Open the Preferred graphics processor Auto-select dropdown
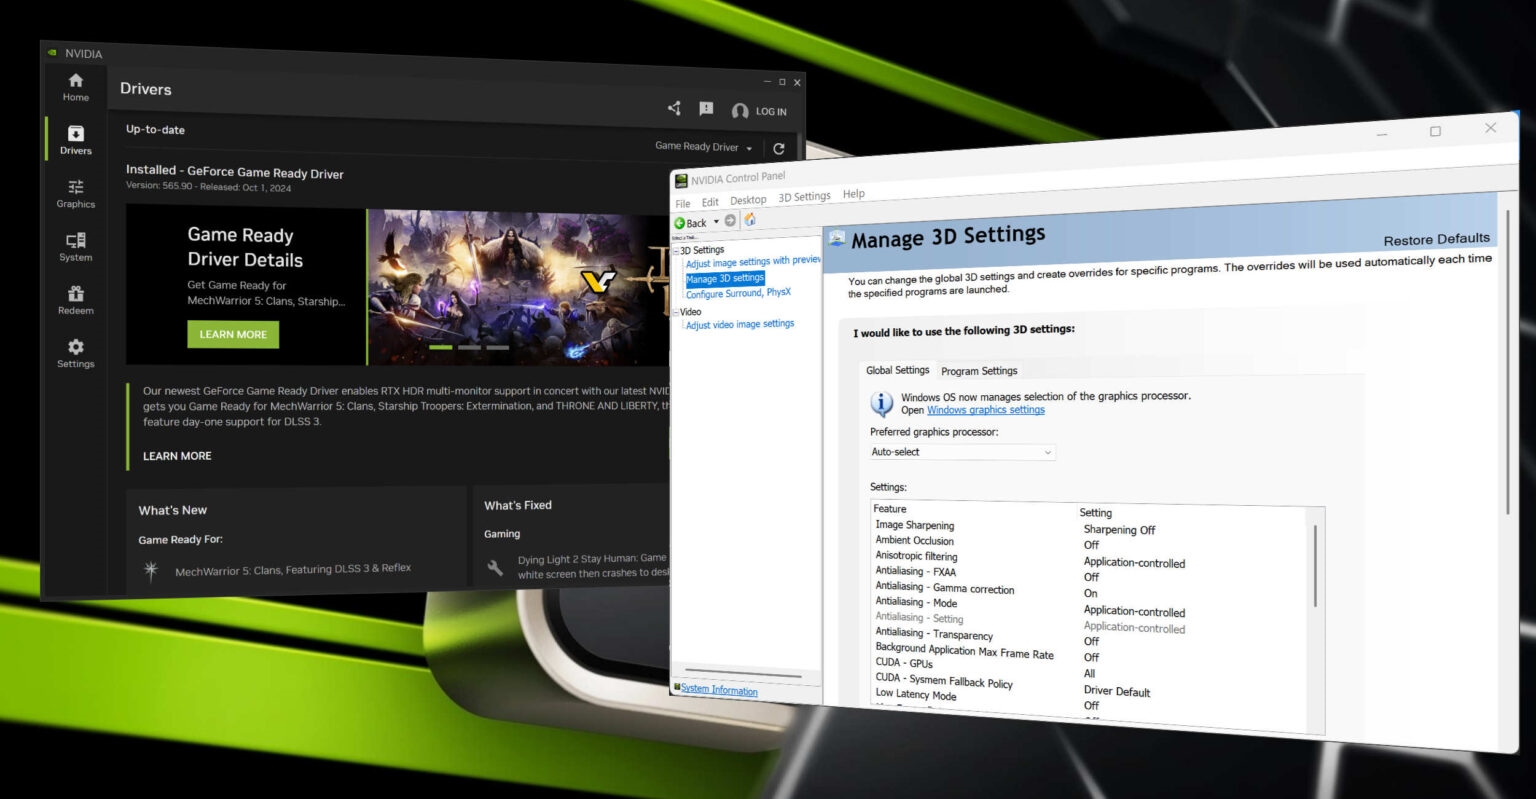The width and height of the screenshot is (1536, 799). coord(962,452)
